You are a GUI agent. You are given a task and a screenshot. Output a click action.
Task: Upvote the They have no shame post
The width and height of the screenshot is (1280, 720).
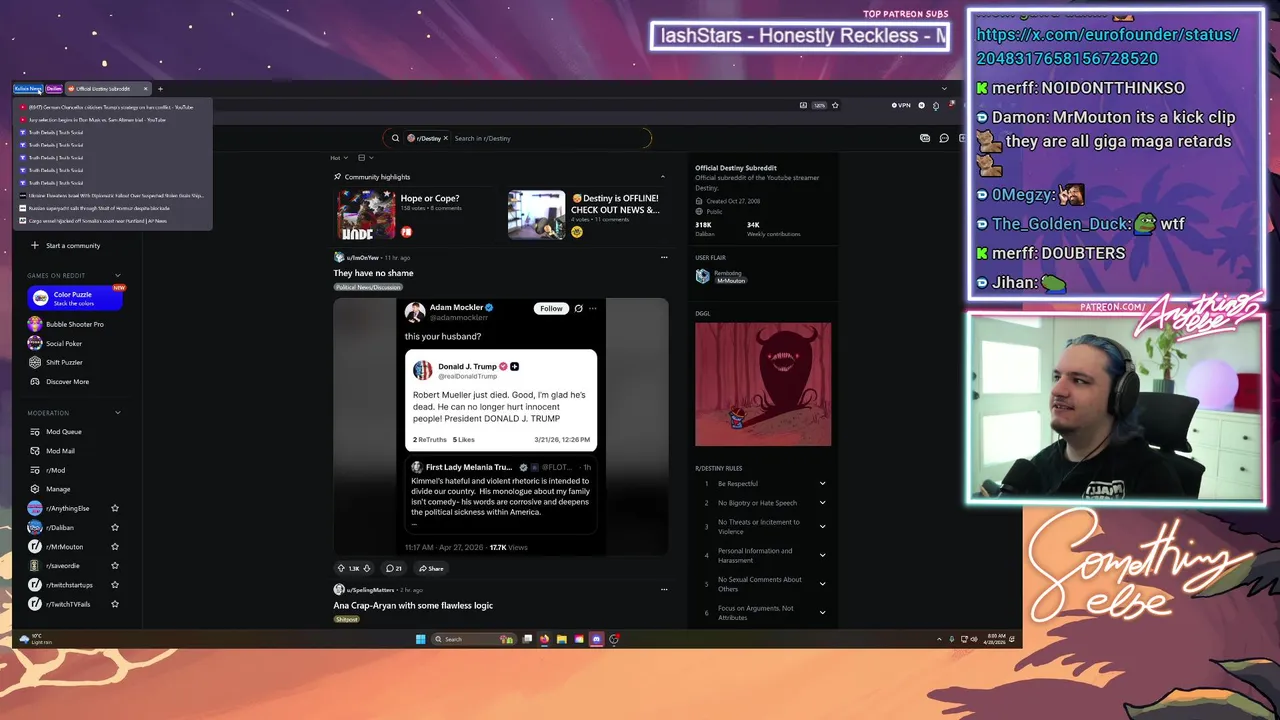pos(341,568)
